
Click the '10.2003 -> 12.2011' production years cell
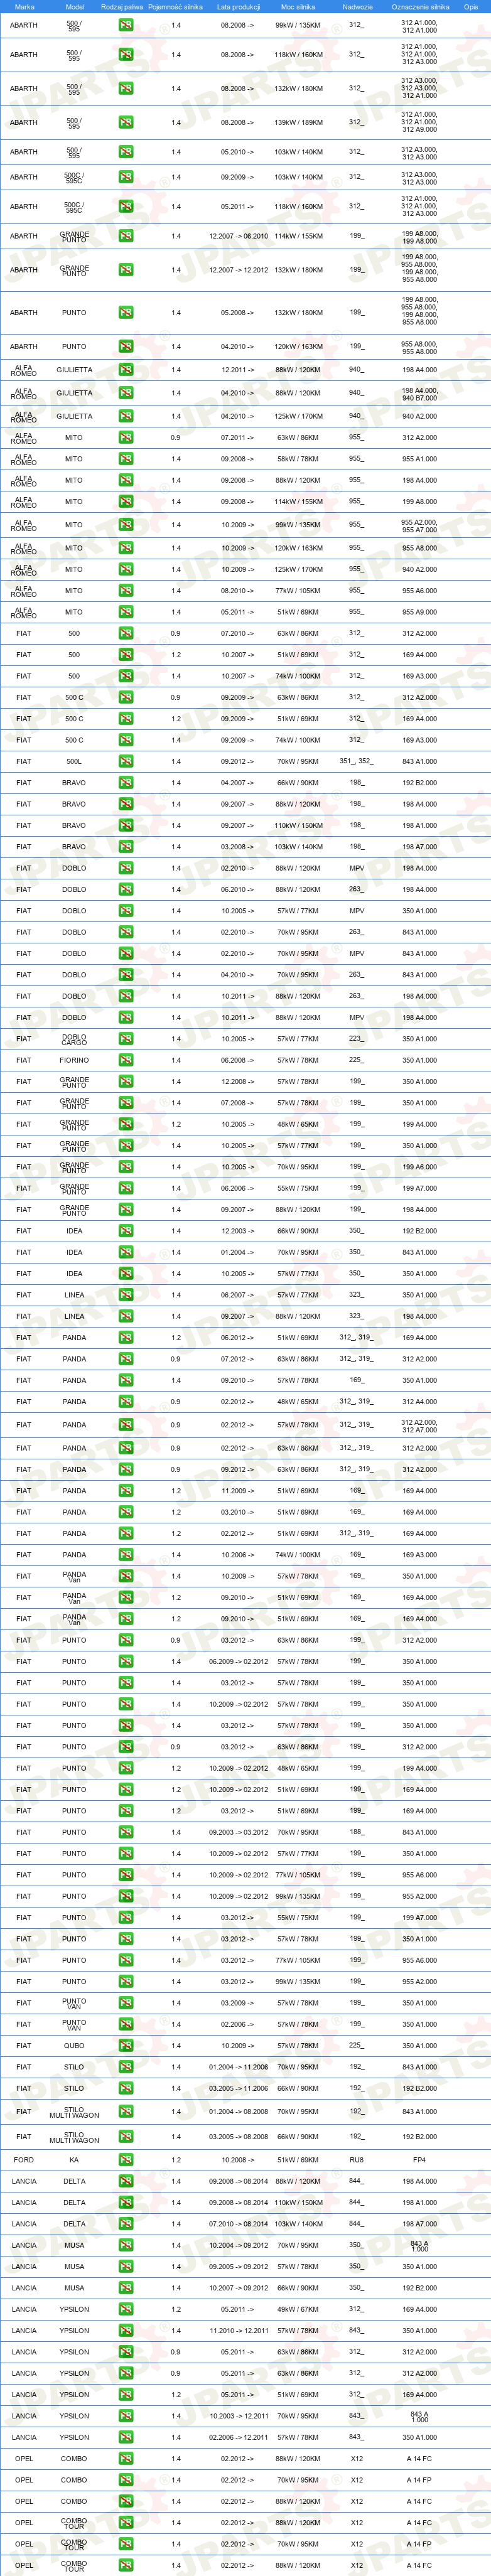[238, 2416]
